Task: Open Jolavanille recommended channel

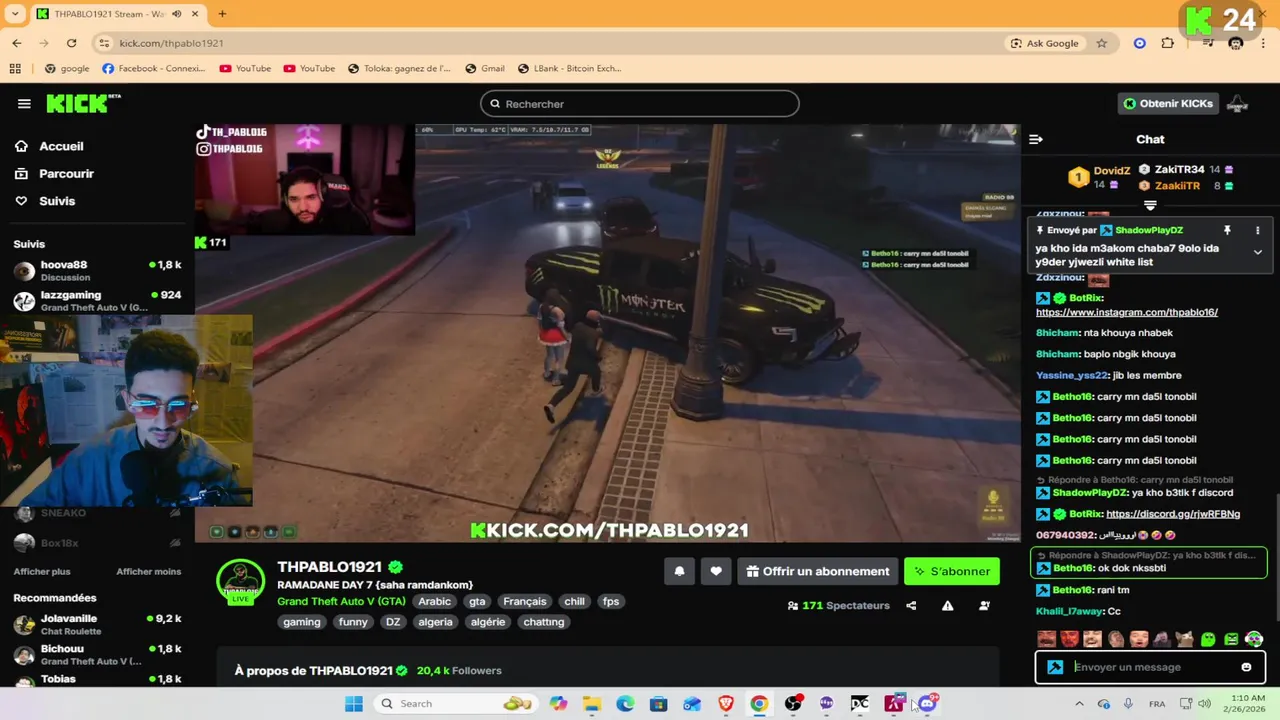Action: tap(97, 625)
